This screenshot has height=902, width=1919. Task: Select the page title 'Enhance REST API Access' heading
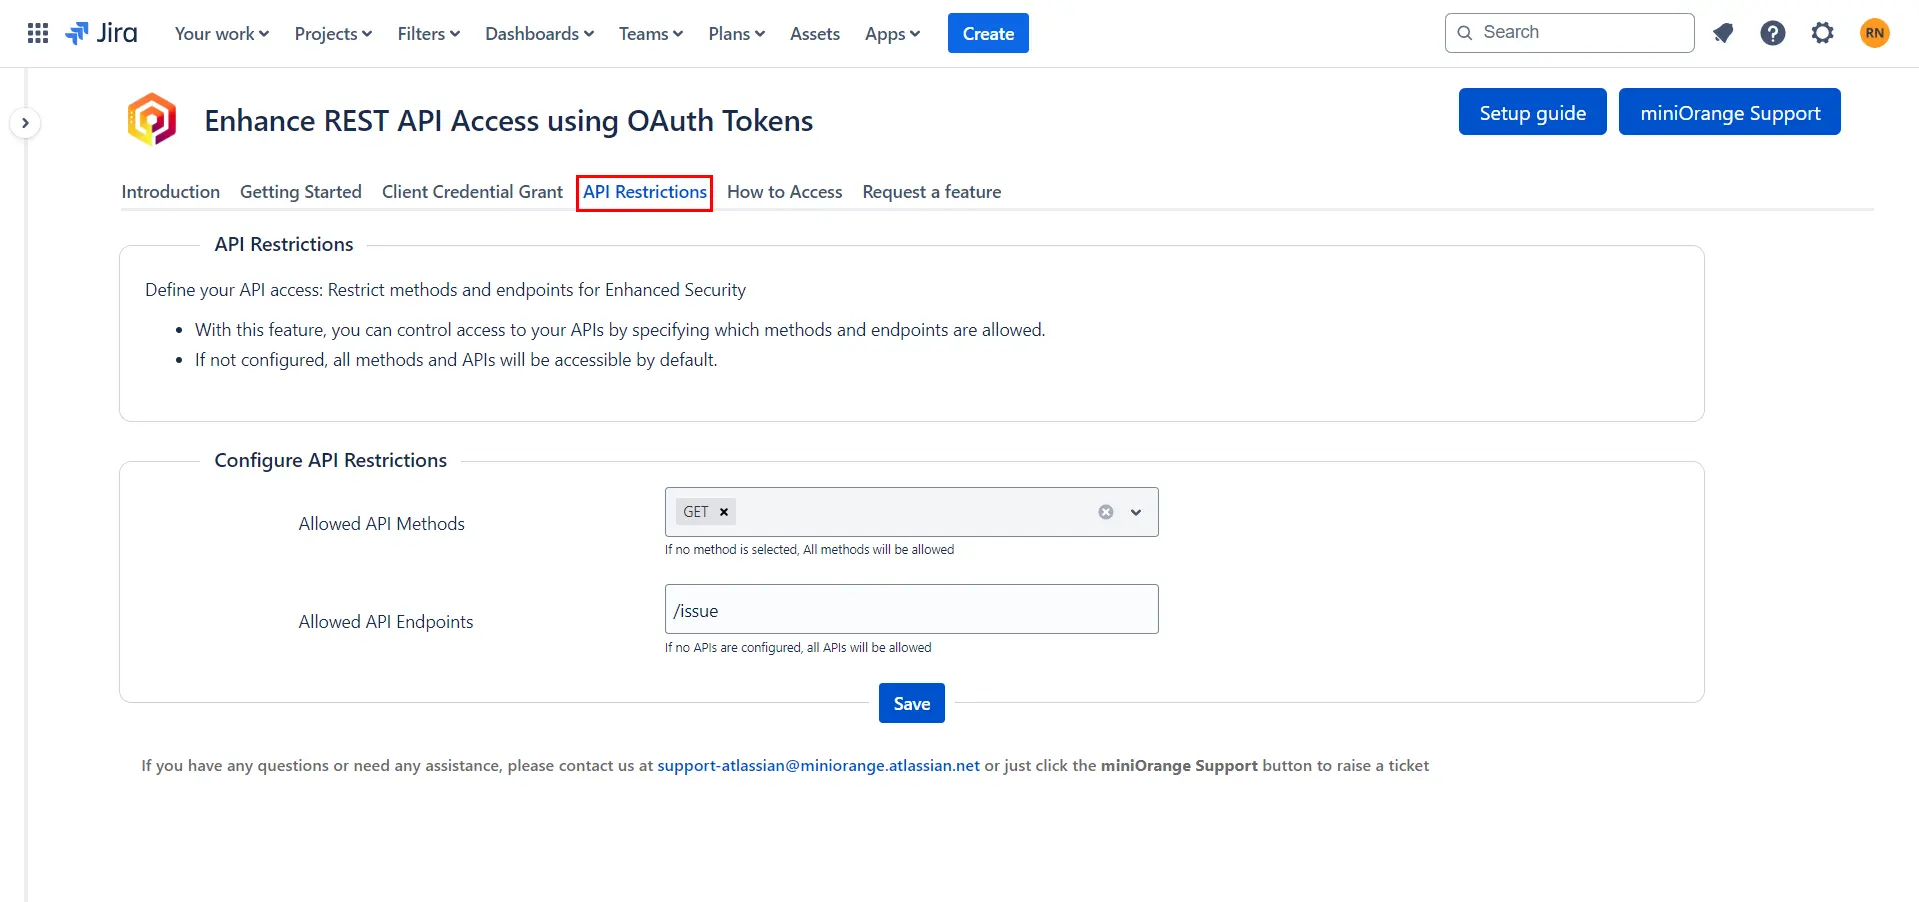click(x=509, y=121)
